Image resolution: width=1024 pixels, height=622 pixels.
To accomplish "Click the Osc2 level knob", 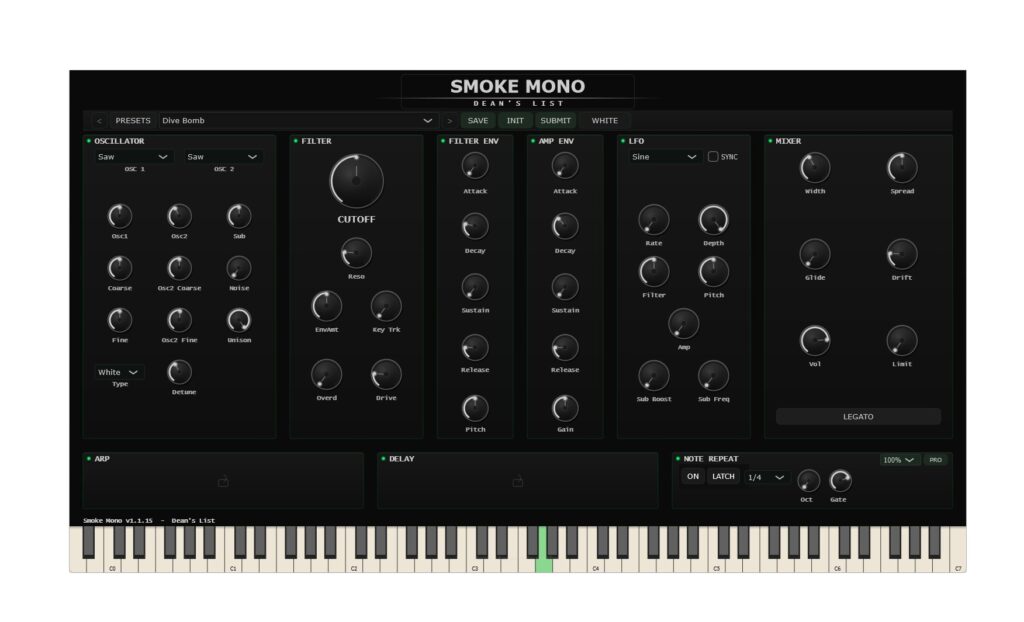I will [x=180, y=216].
